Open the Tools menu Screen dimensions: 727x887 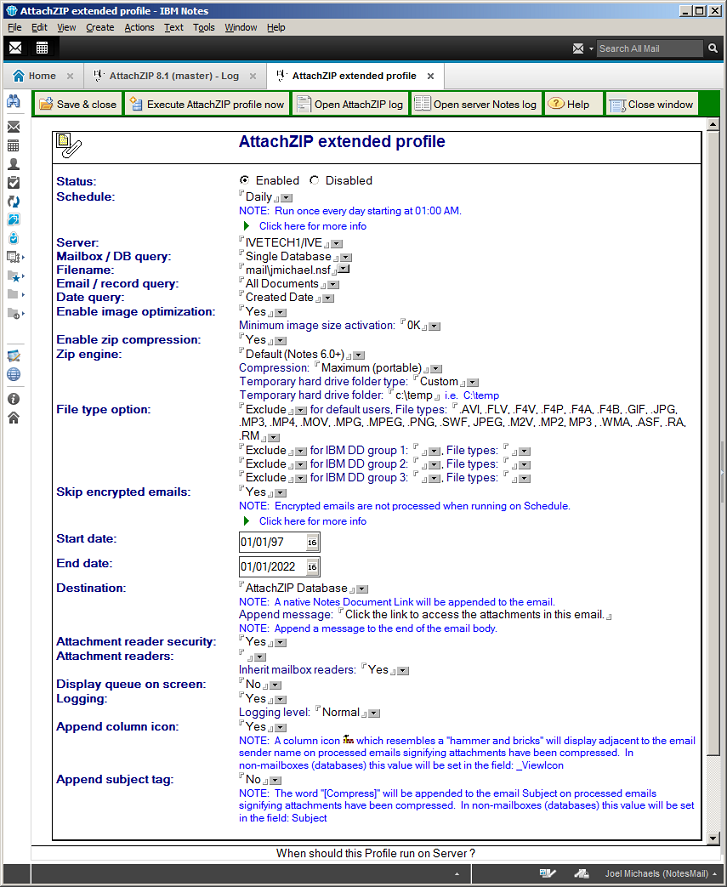pos(204,27)
